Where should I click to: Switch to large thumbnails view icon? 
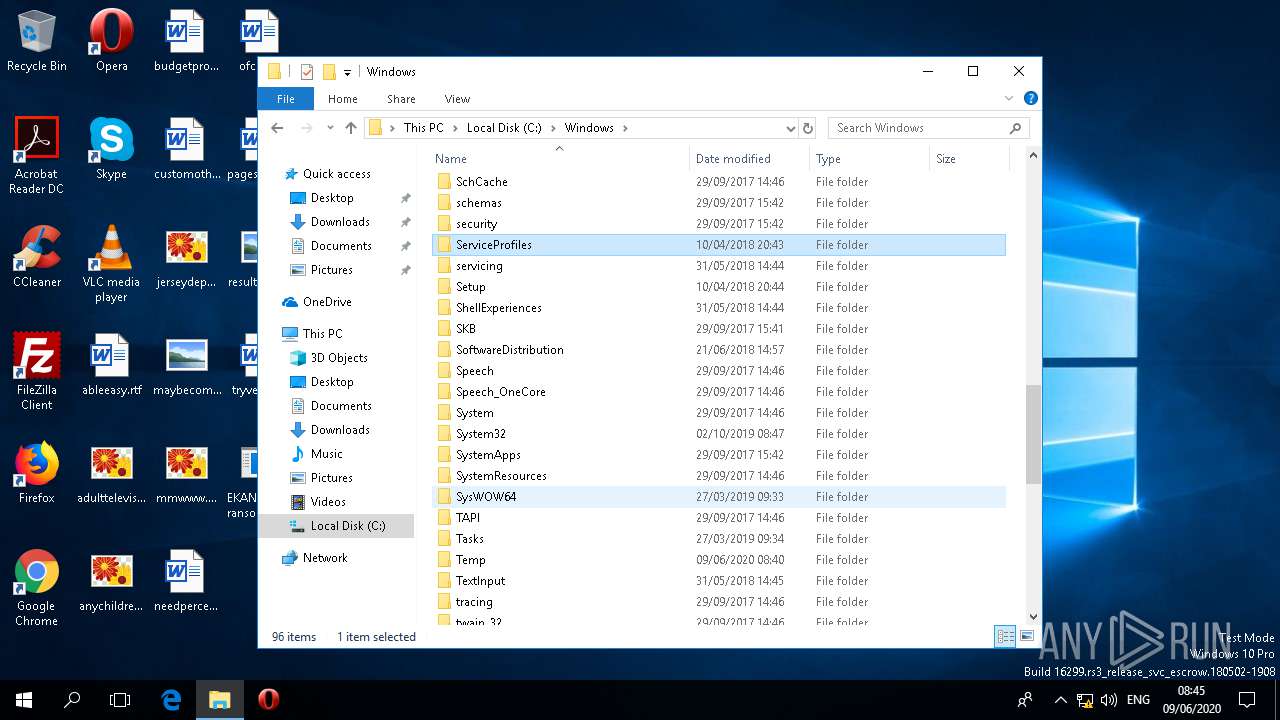tap(1026, 636)
